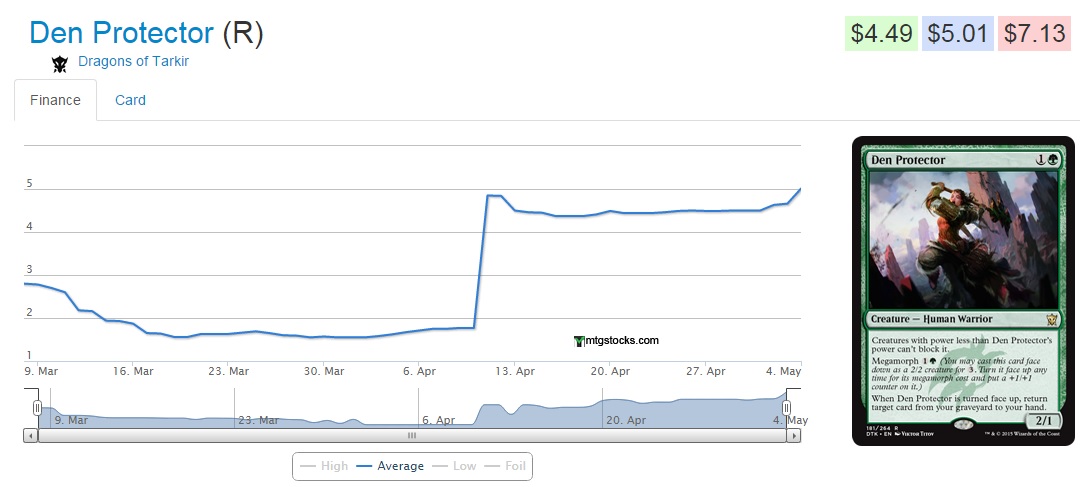Click the Dragons of Tarkir set symbol icon

tap(60, 63)
